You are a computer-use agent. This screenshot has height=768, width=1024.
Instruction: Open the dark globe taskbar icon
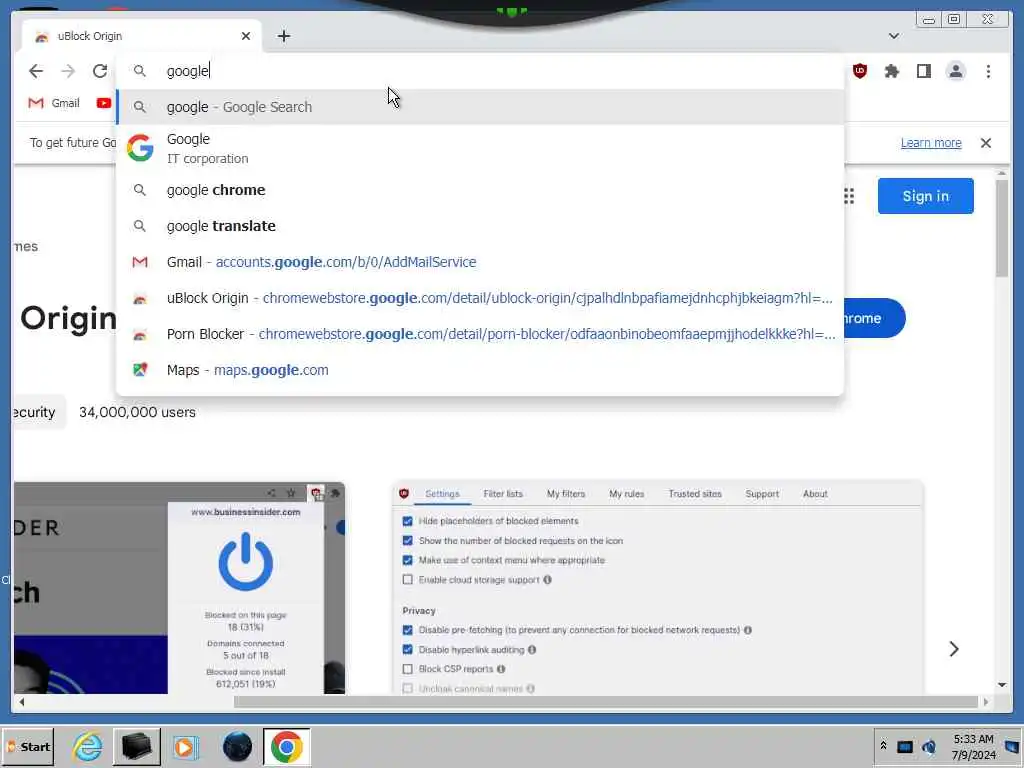[237, 746]
